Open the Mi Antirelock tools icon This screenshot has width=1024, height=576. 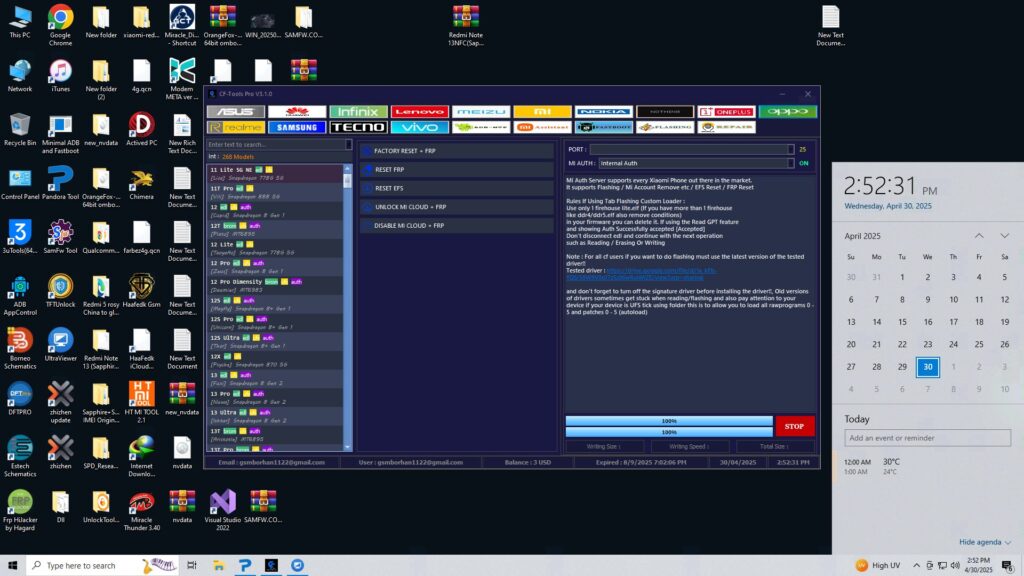point(543,127)
